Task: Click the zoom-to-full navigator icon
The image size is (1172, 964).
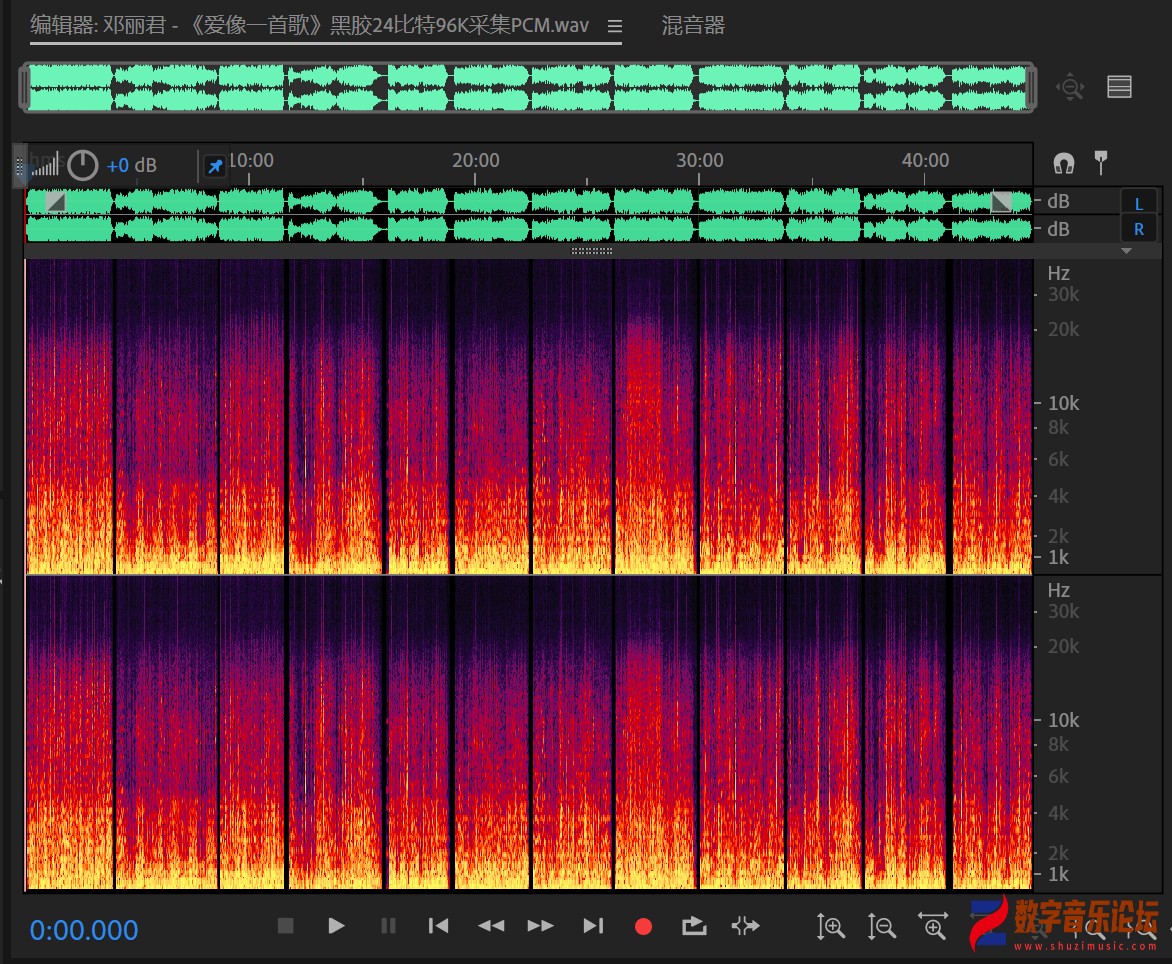Action: pos(1070,87)
